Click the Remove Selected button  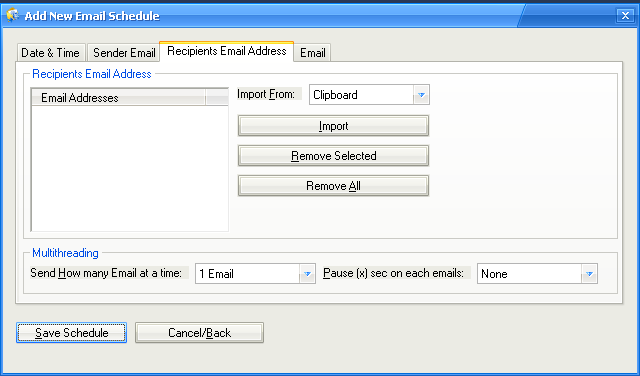[333, 156]
